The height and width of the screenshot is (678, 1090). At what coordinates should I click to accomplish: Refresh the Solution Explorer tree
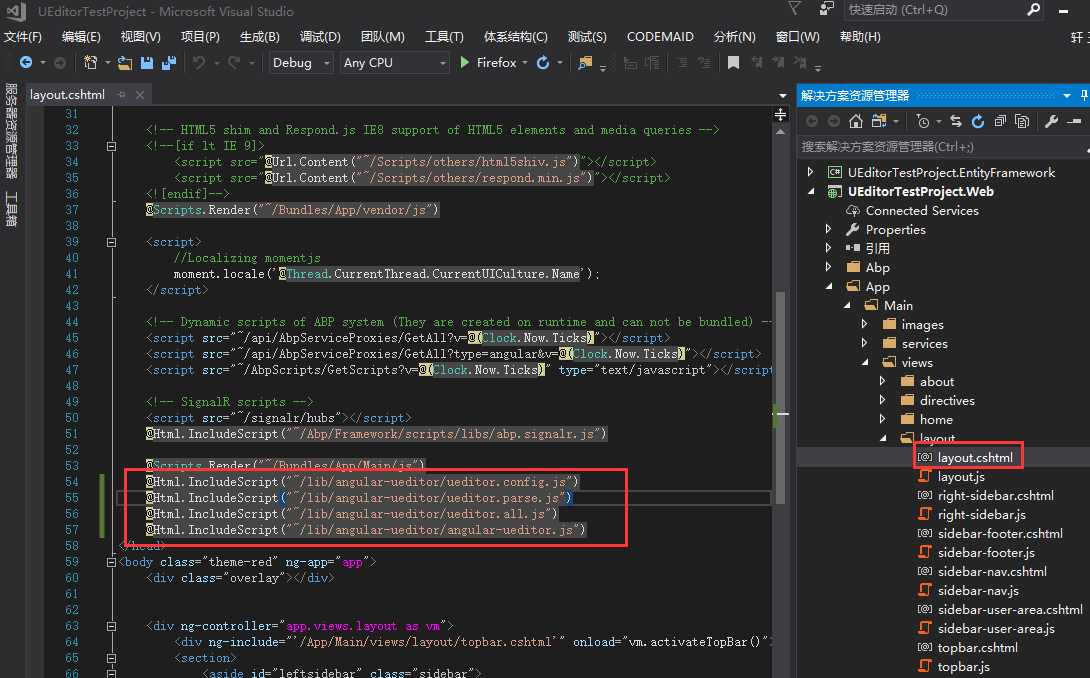(x=978, y=121)
